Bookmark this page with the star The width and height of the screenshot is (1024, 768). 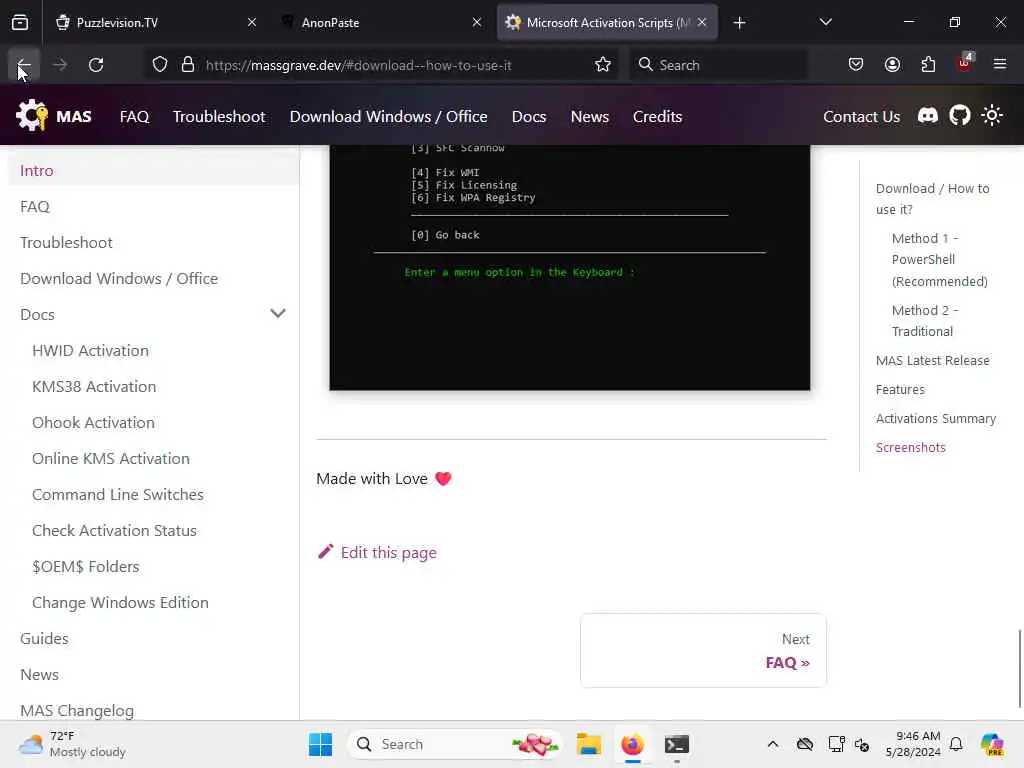603,65
